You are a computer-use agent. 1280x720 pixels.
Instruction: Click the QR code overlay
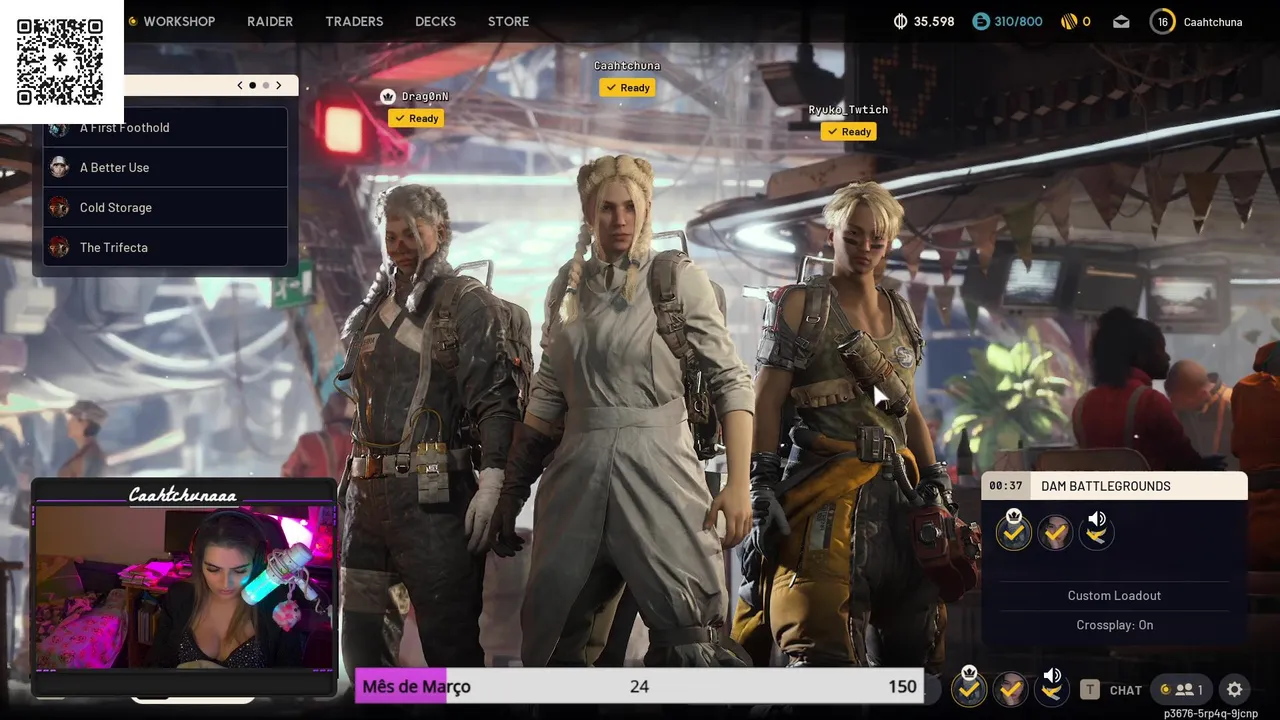coord(60,61)
